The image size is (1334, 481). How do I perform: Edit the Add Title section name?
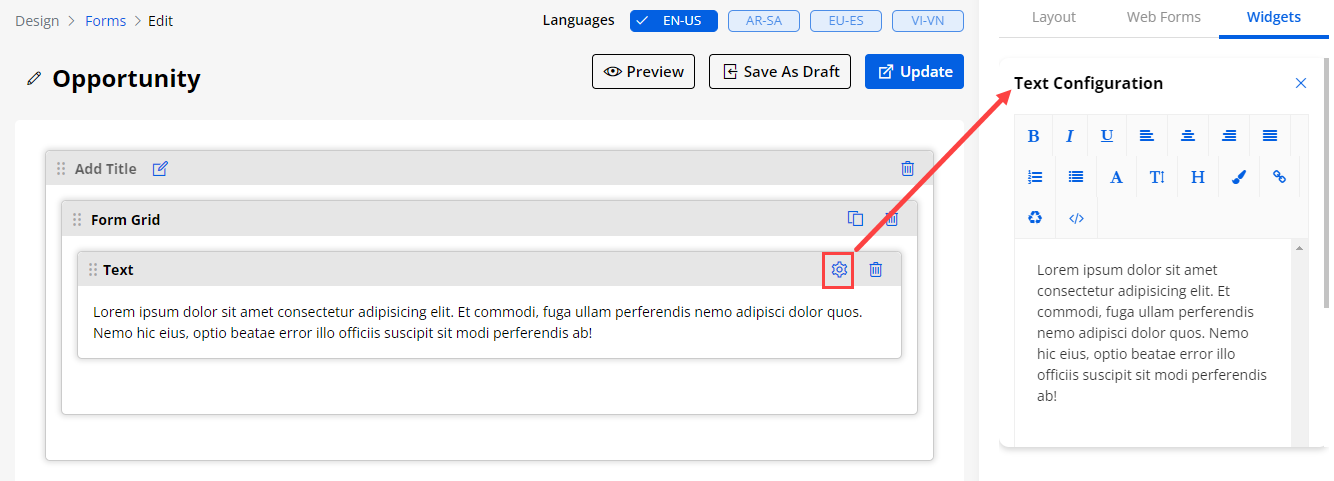pos(160,169)
